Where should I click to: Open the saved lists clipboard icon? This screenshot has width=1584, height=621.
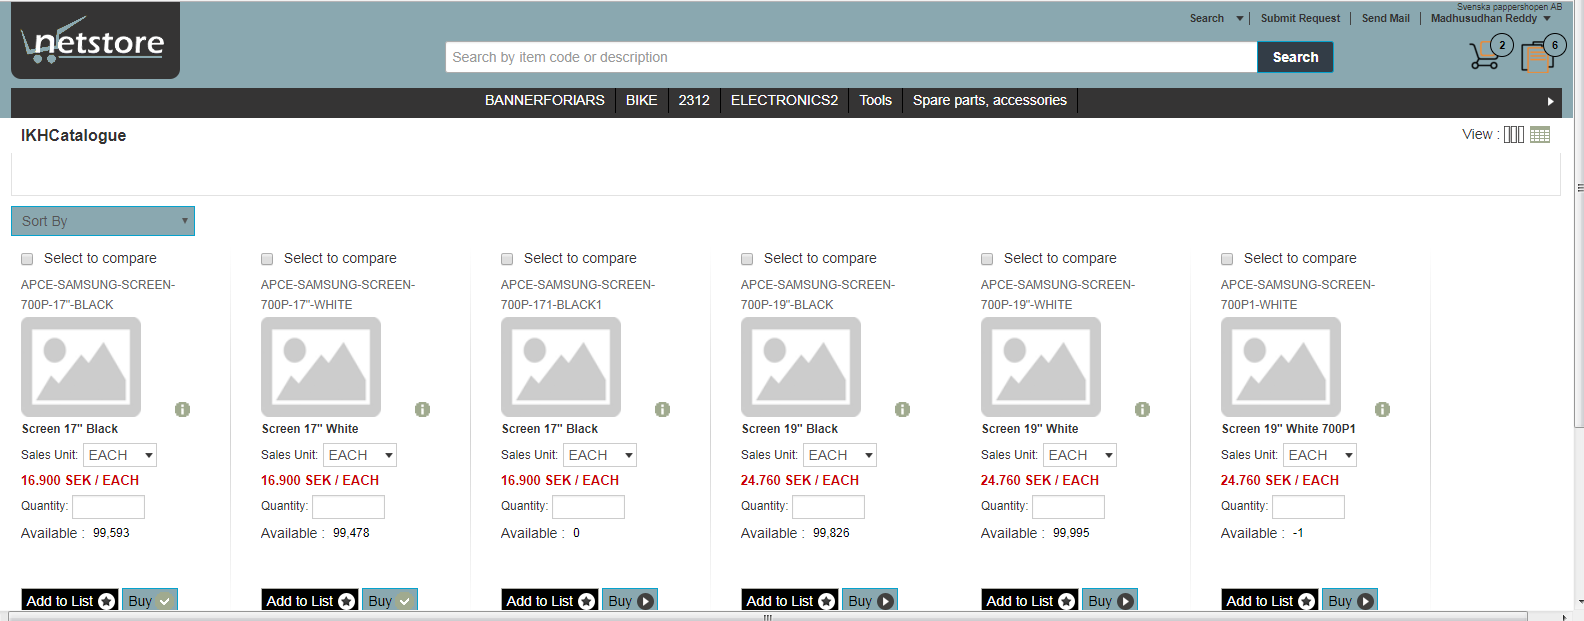pos(1536,57)
